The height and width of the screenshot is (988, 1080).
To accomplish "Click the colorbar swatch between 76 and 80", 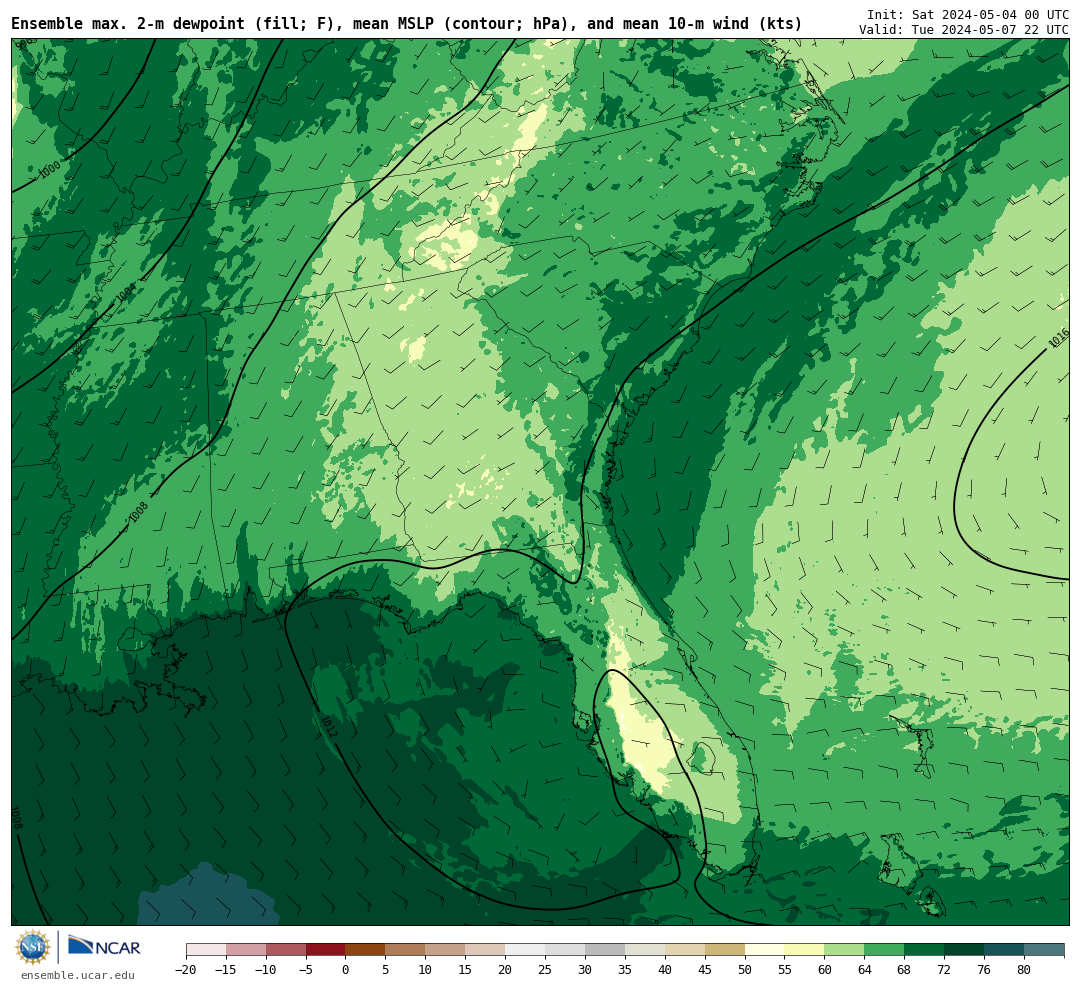I will coord(1004,950).
